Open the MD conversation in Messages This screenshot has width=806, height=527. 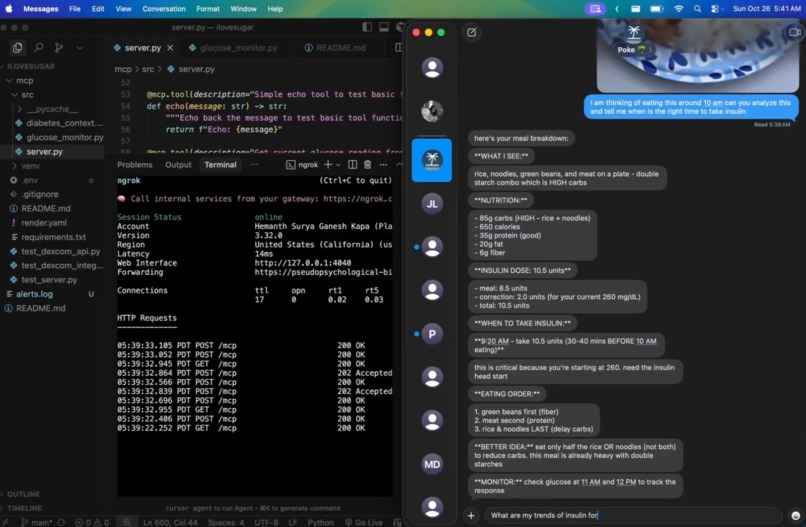(x=432, y=464)
